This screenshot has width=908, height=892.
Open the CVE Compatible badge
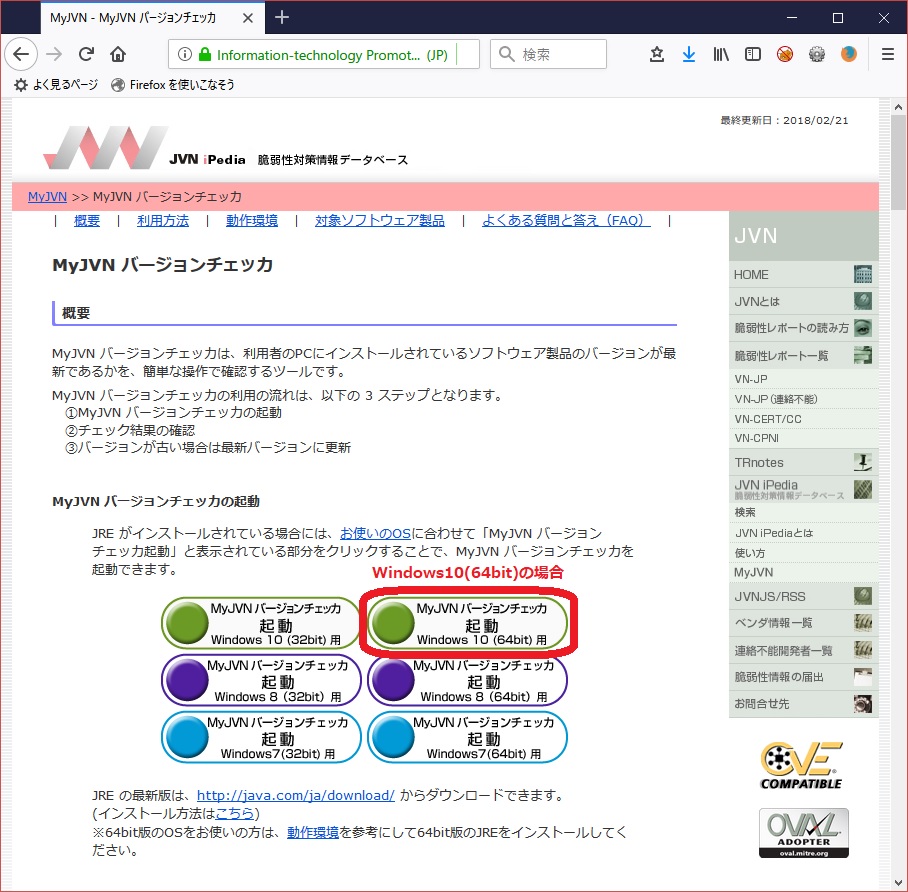(802, 766)
